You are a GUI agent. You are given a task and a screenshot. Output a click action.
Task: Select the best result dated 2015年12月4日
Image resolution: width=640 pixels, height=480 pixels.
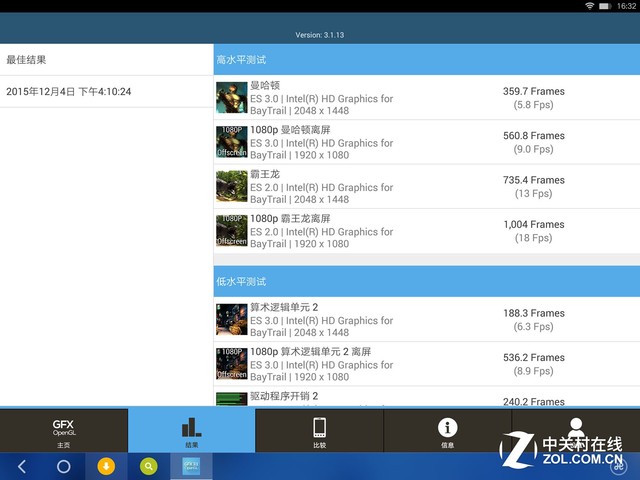coord(69,91)
